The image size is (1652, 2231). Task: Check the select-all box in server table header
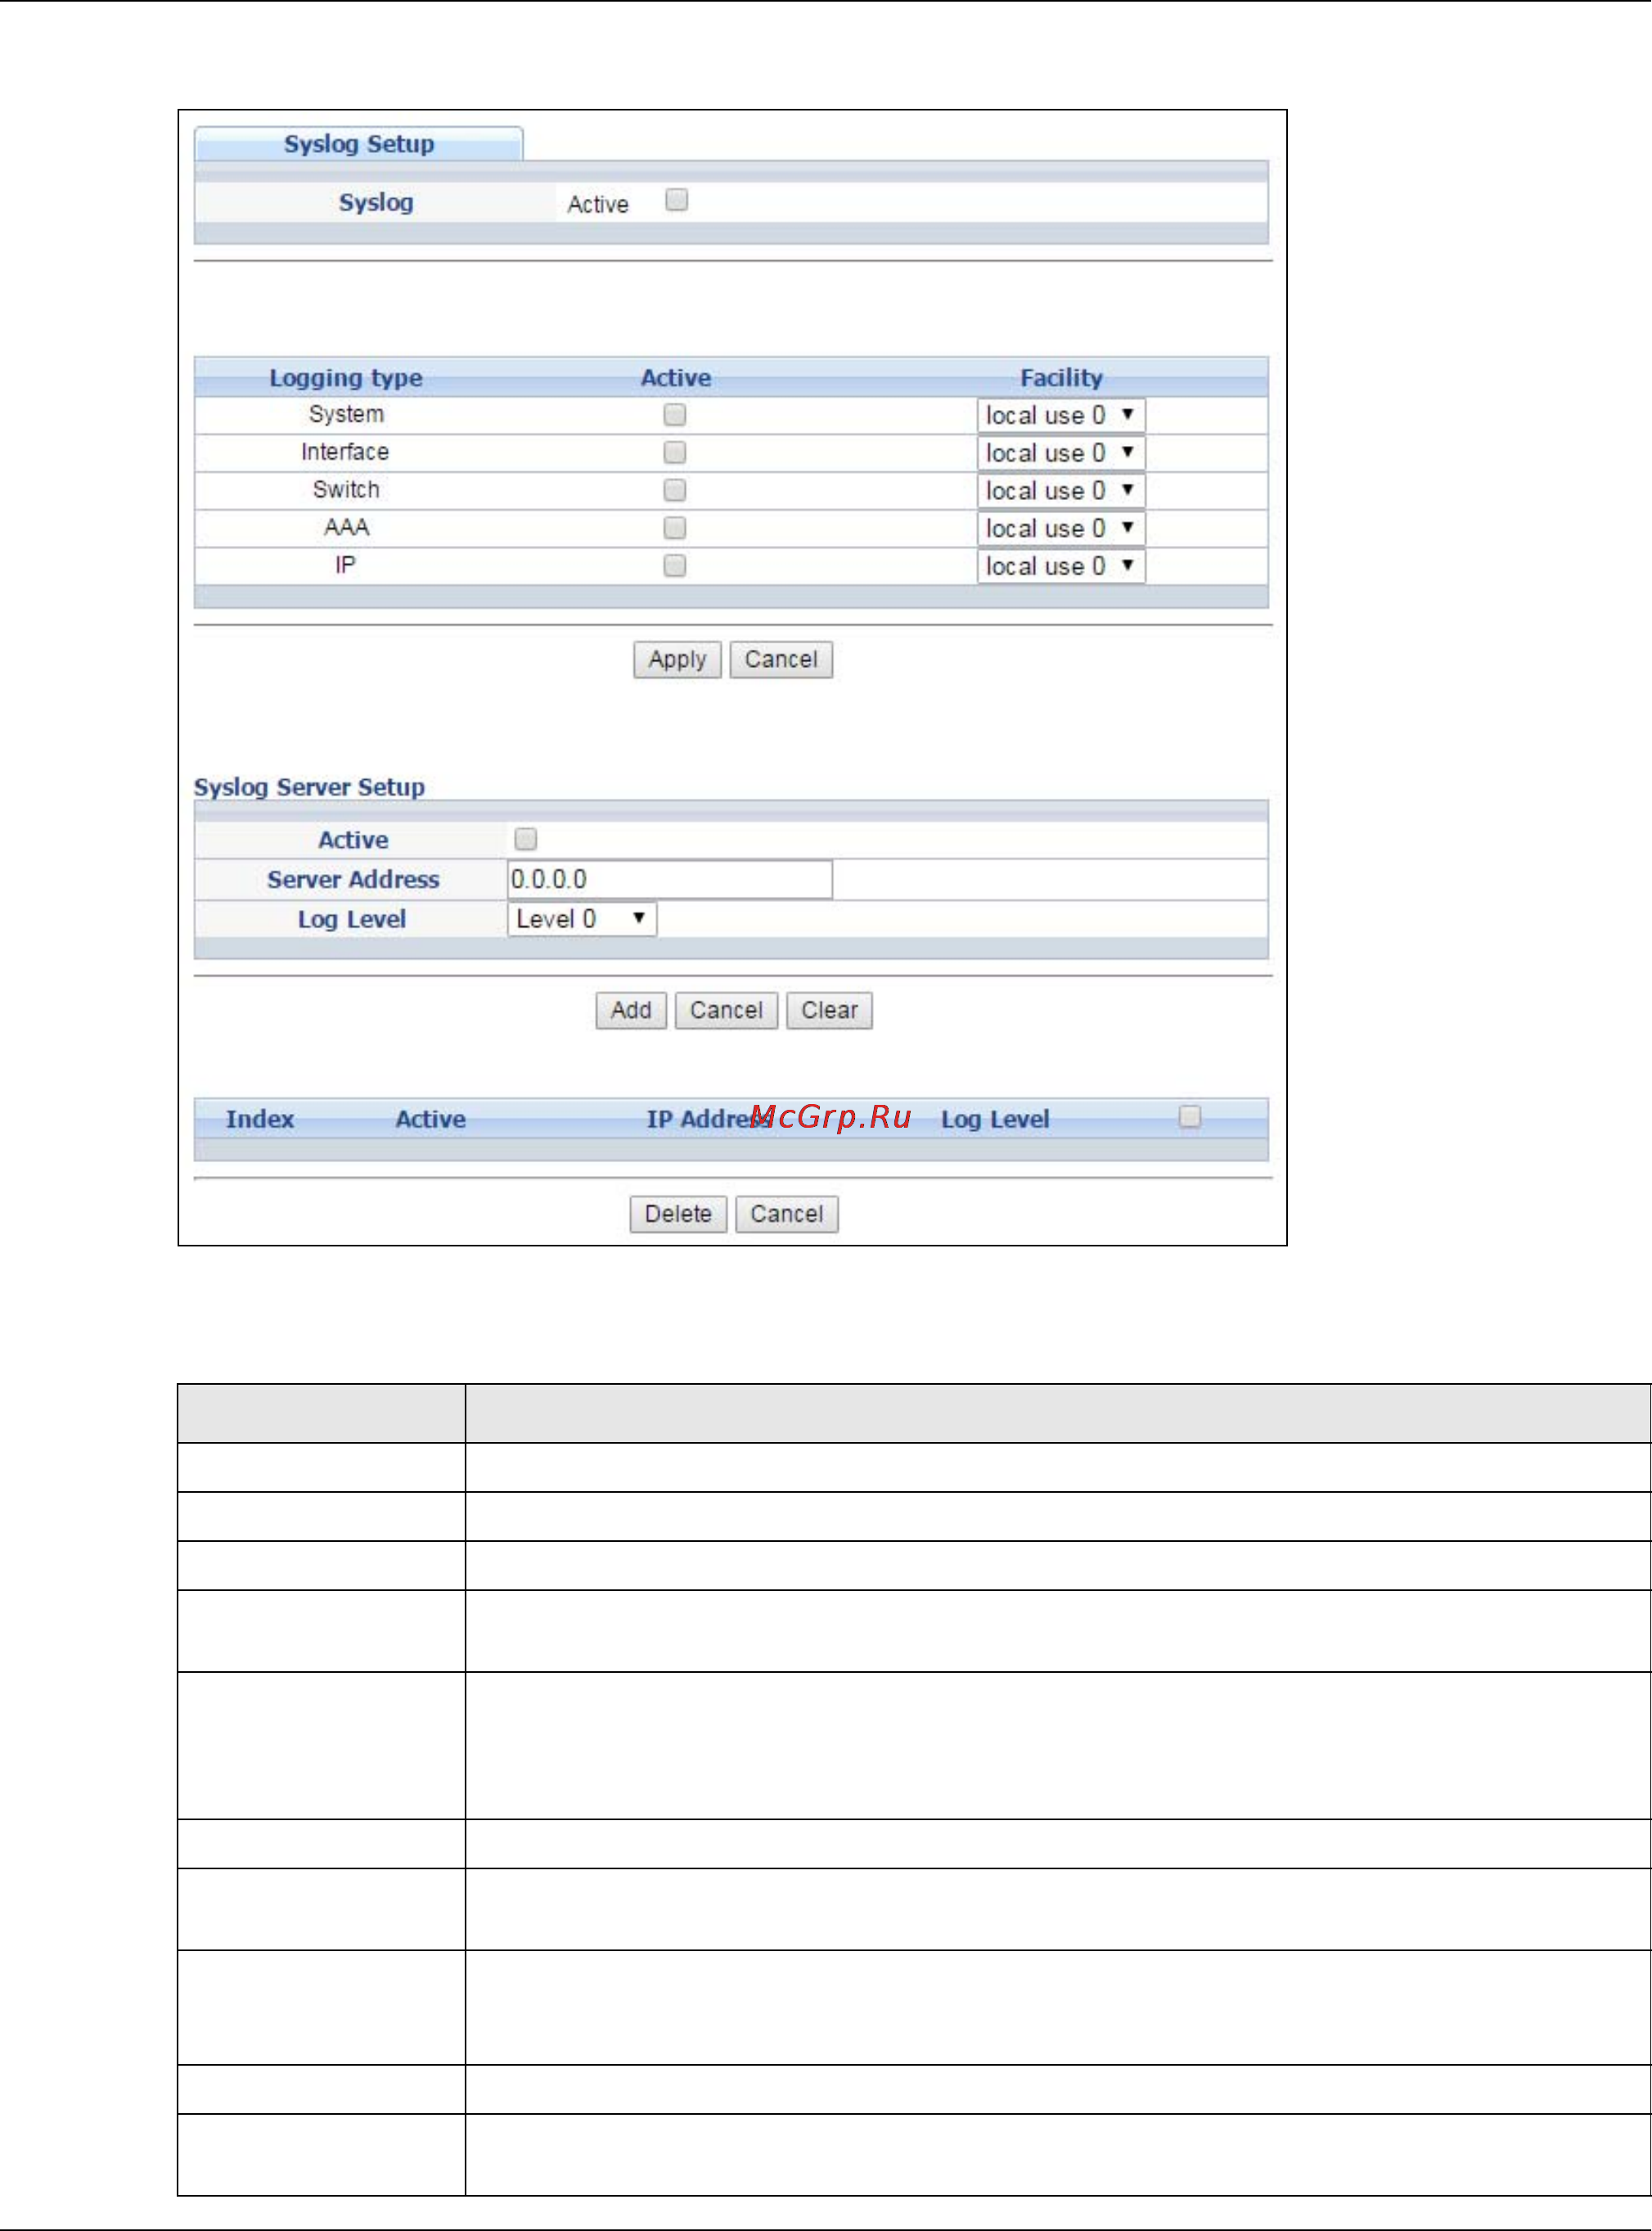tap(1190, 1117)
